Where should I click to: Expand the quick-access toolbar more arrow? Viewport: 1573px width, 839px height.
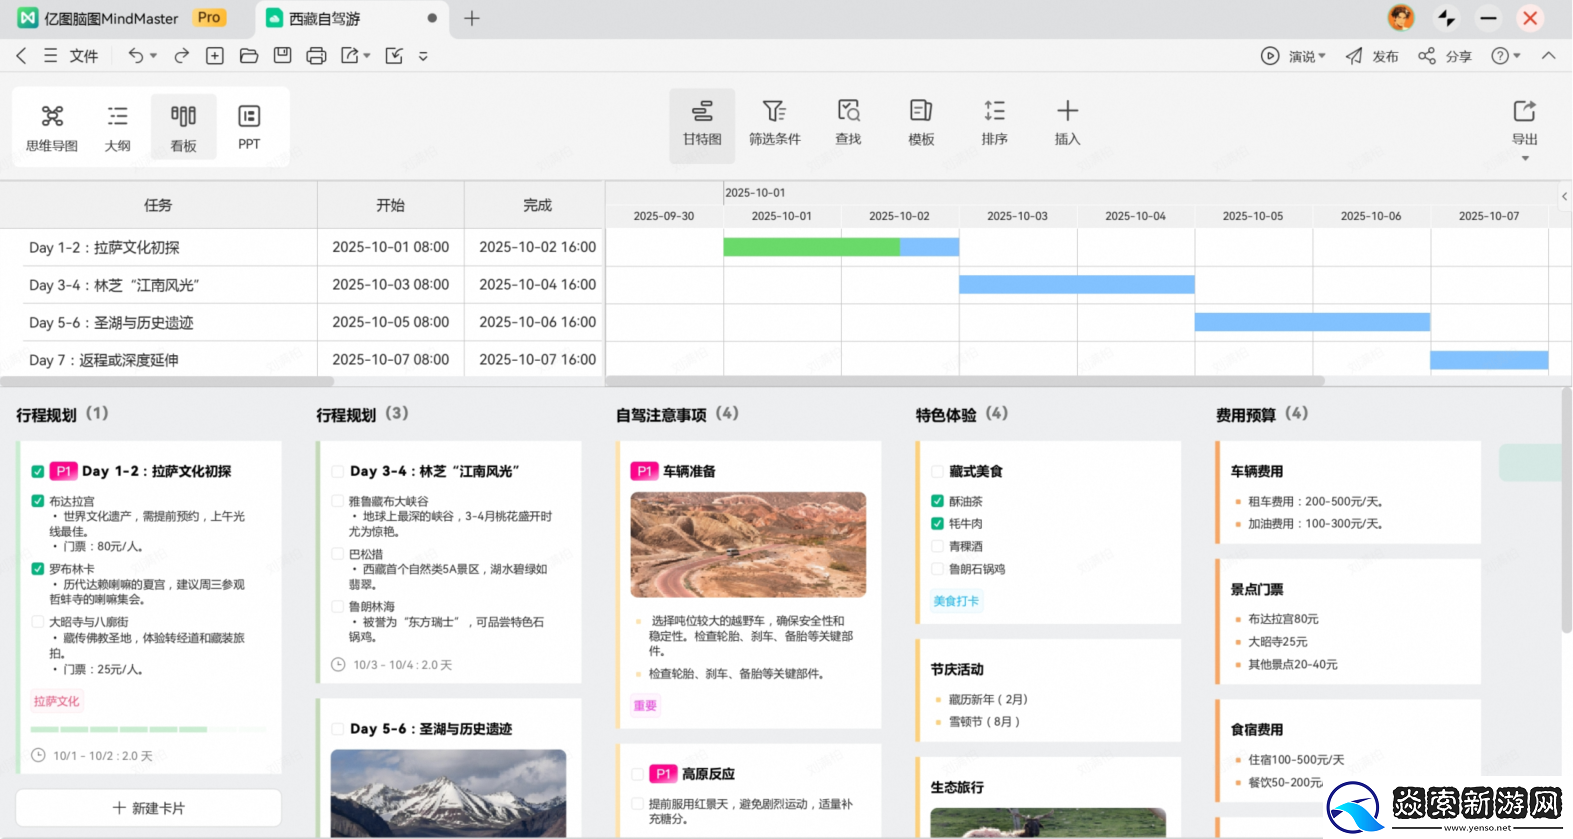[x=423, y=56]
